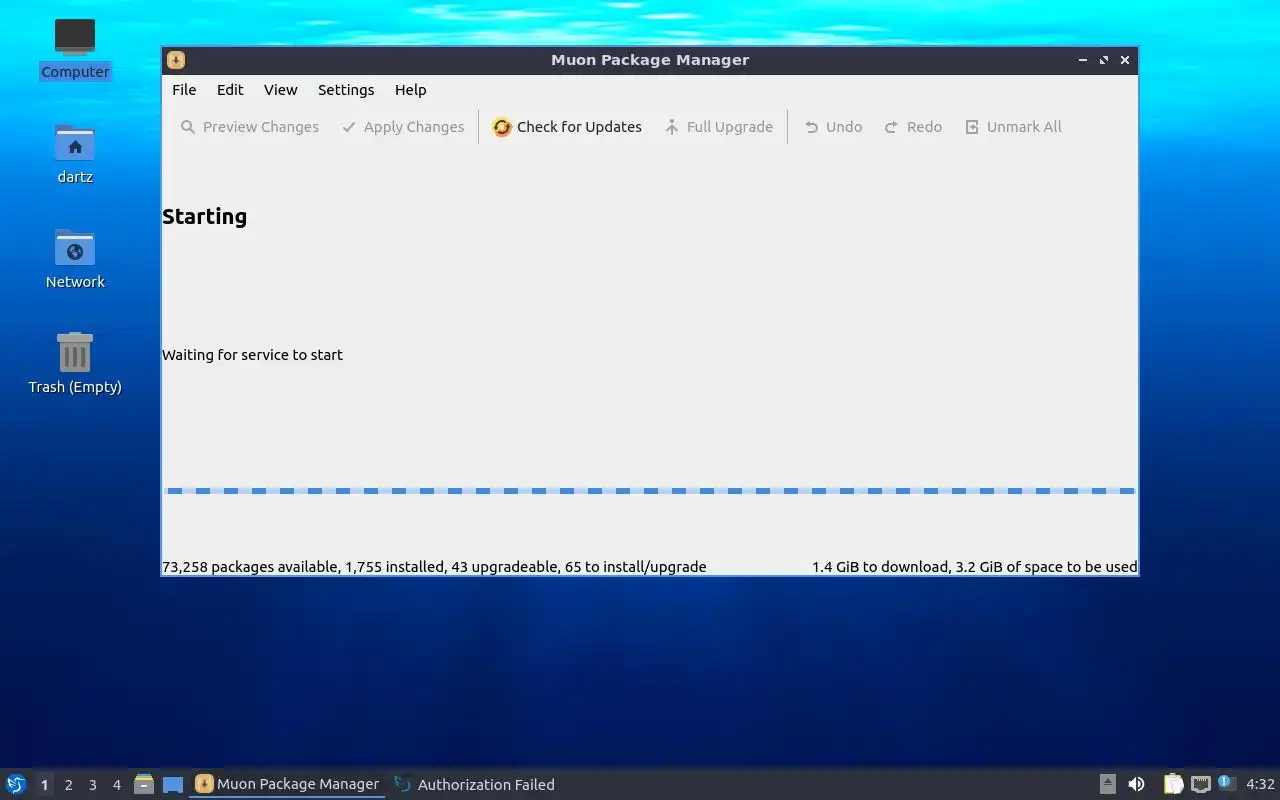
Task: Click Preview Changes toolbar button
Action: [x=250, y=127]
